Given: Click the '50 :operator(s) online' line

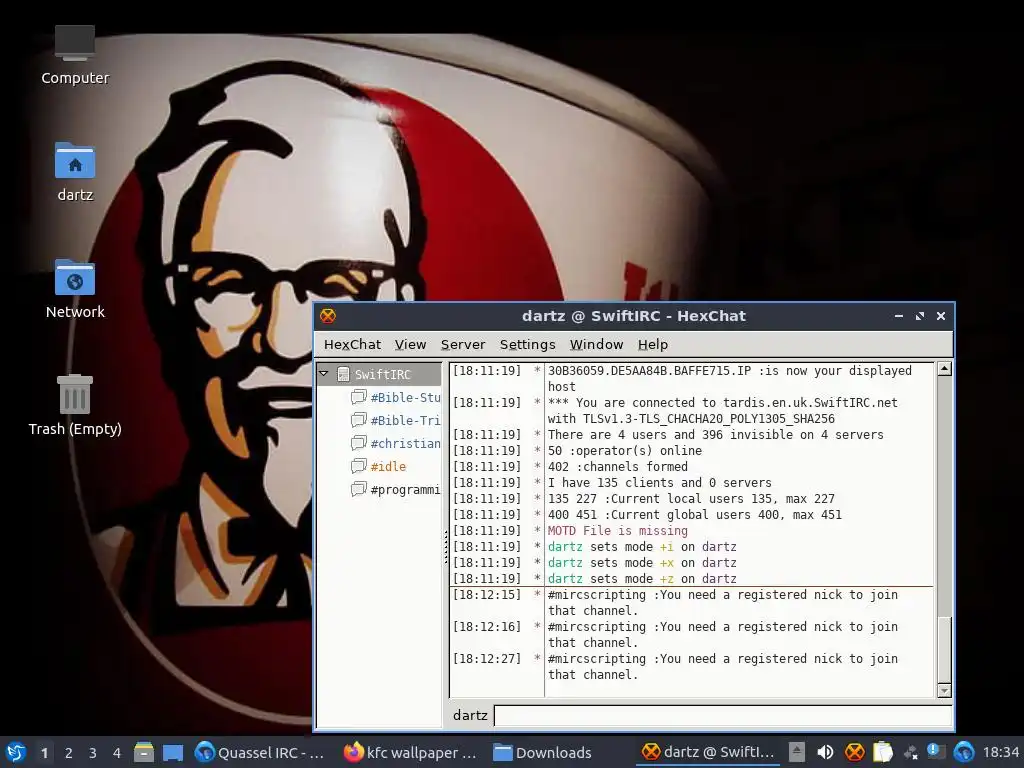Looking at the screenshot, I should click(624, 451).
